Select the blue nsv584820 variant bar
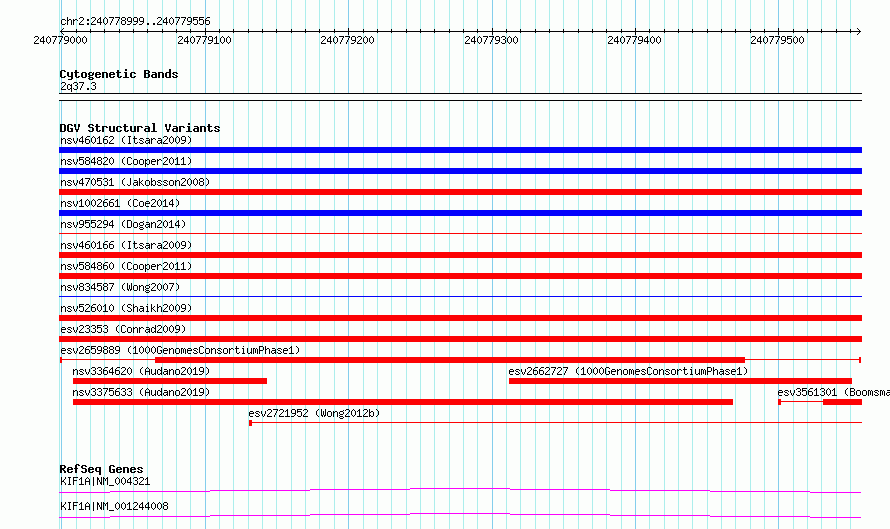Screen dimensions: 890x529 [x=460, y=171]
